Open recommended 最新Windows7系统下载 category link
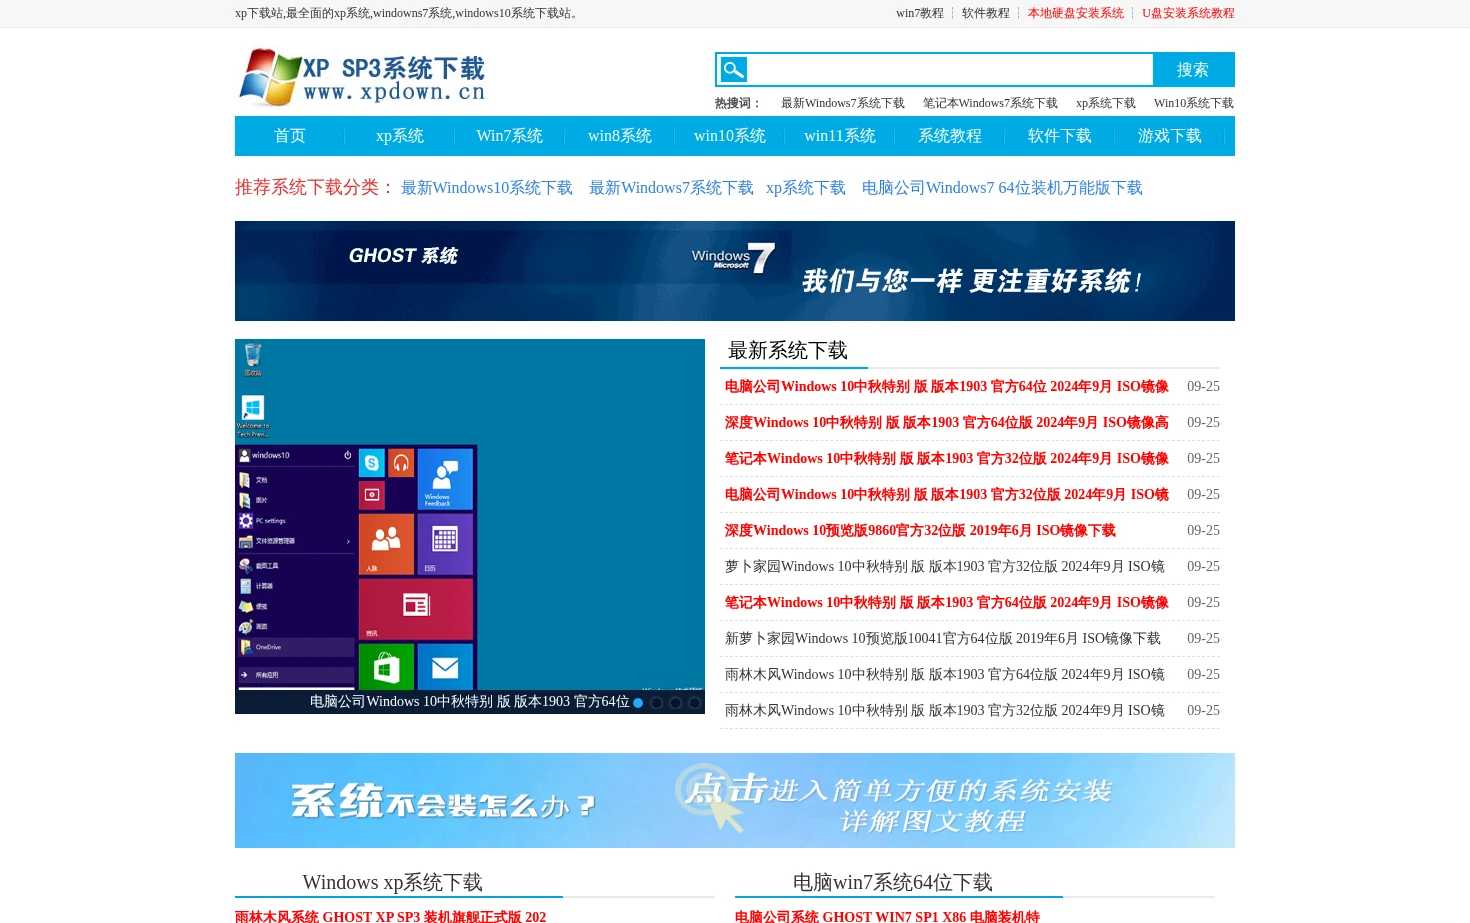The height and width of the screenshot is (923, 1470). pos(671,188)
